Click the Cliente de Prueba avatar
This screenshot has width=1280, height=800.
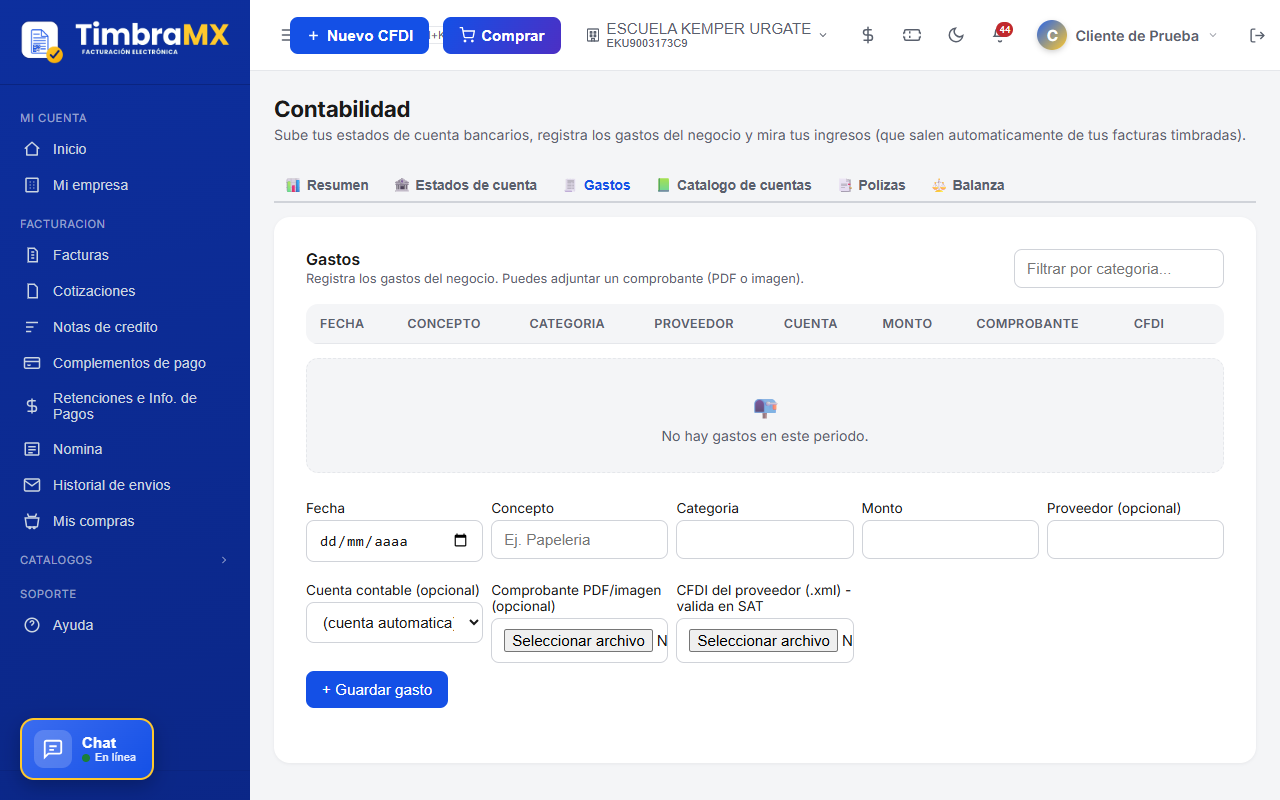[x=1052, y=36]
